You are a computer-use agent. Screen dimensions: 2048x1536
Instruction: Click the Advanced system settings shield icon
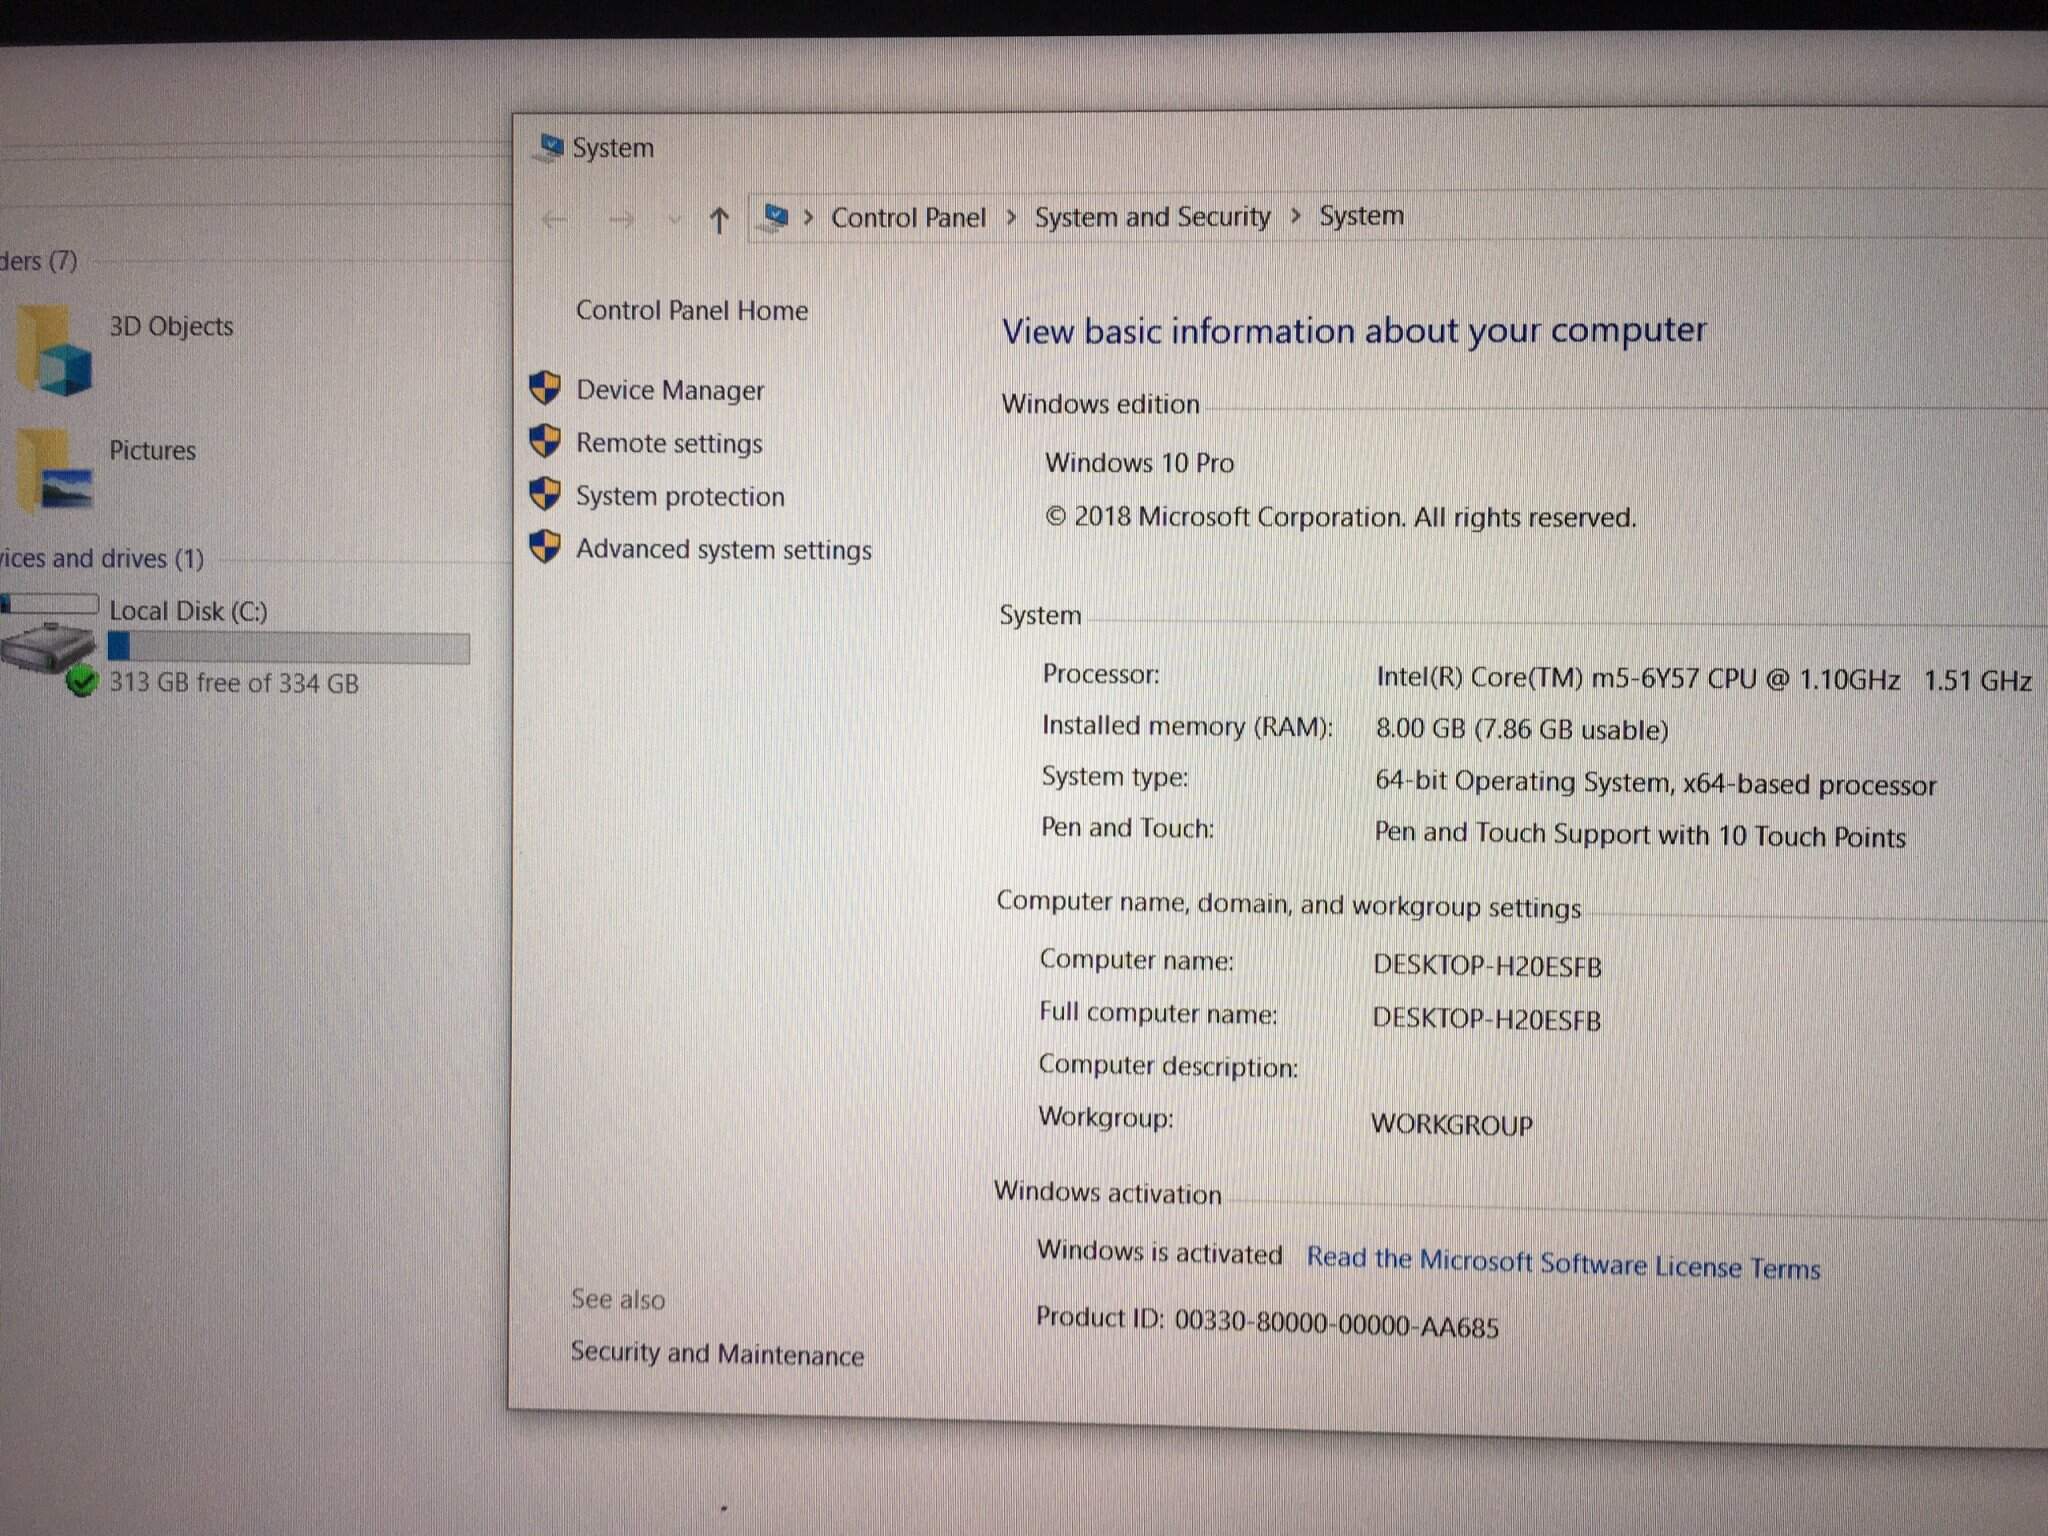point(545,547)
